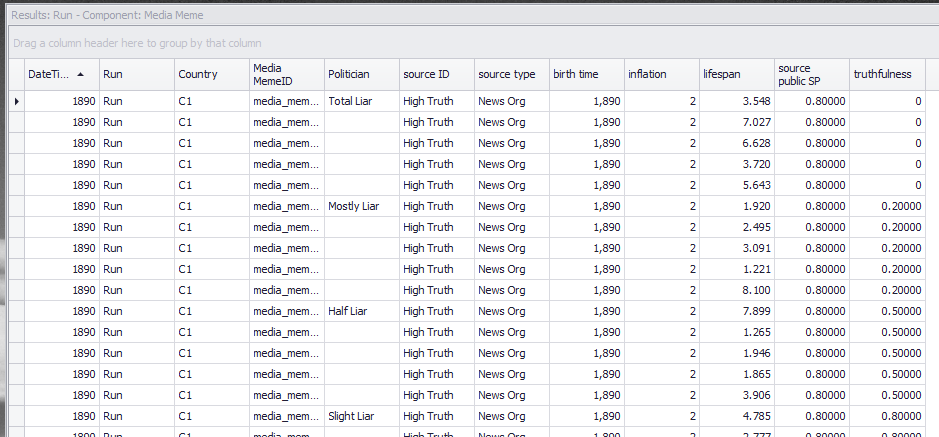
Task: Click the Country column header
Action: (x=212, y=74)
